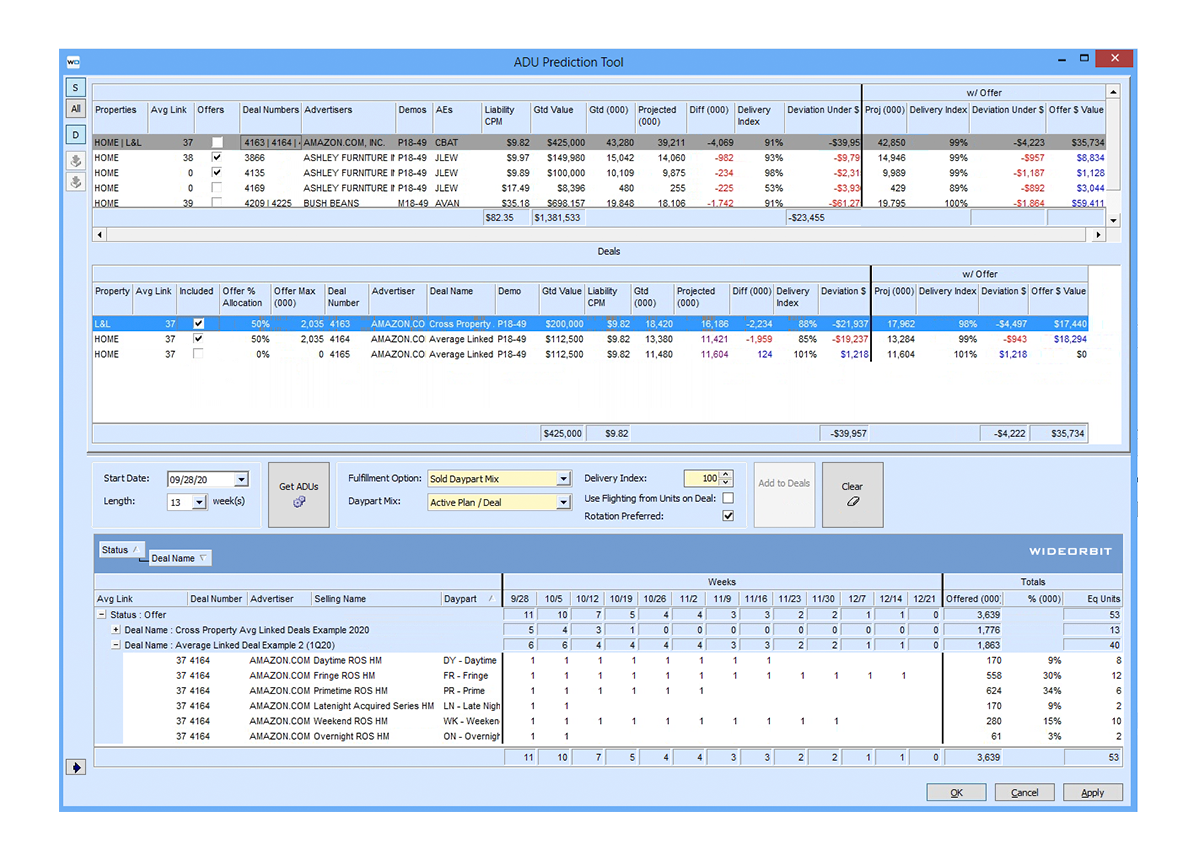Screen dimensions: 1195x859
Task: Click the Apply button
Action: (x=1092, y=793)
